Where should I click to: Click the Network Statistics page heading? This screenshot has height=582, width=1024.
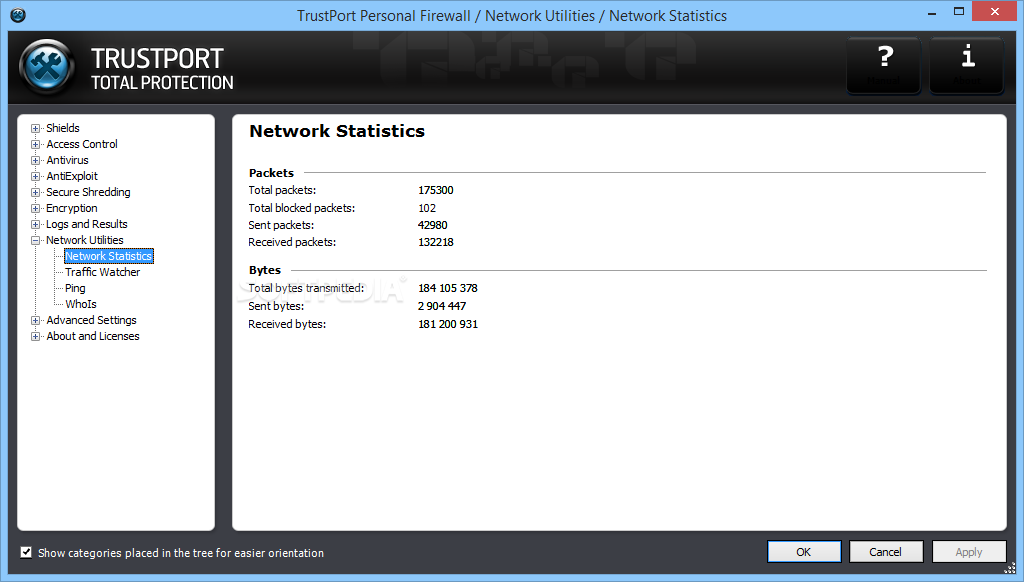(x=337, y=131)
